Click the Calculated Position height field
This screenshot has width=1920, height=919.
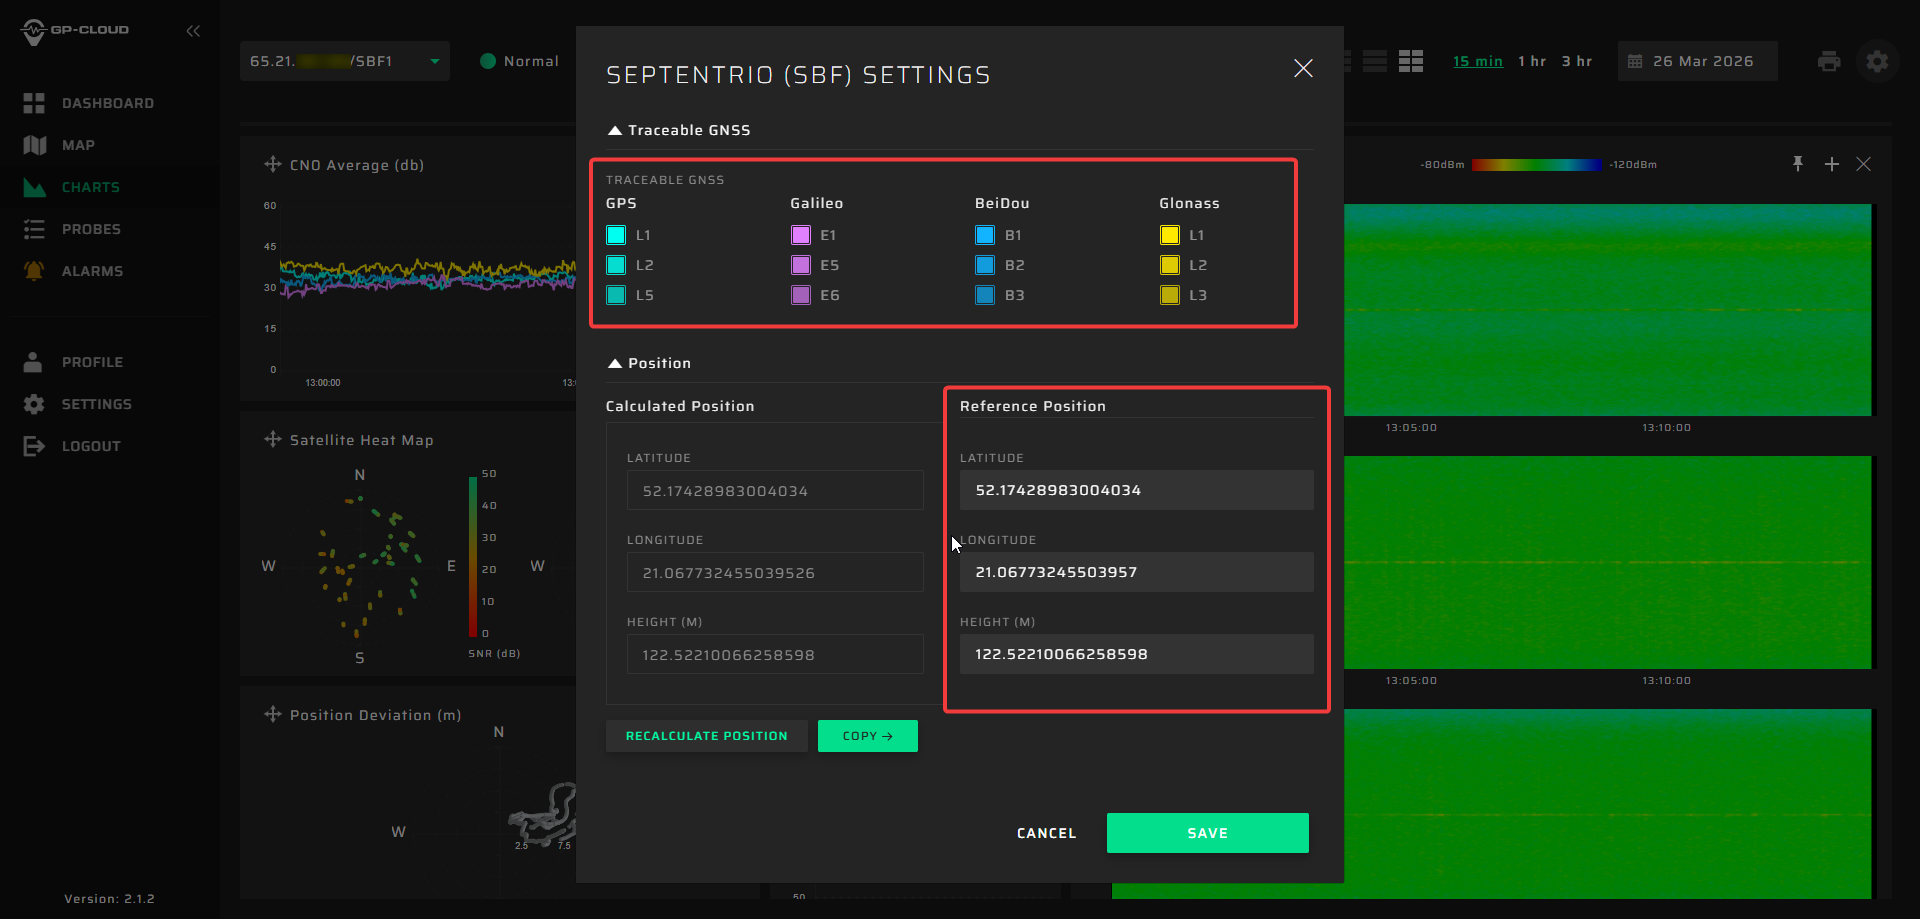tap(775, 654)
